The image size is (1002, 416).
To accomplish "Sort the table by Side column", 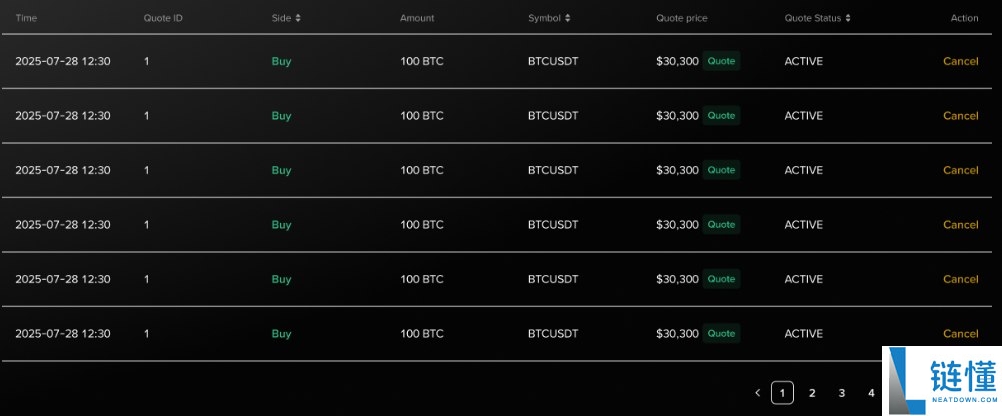I will (x=298, y=18).
